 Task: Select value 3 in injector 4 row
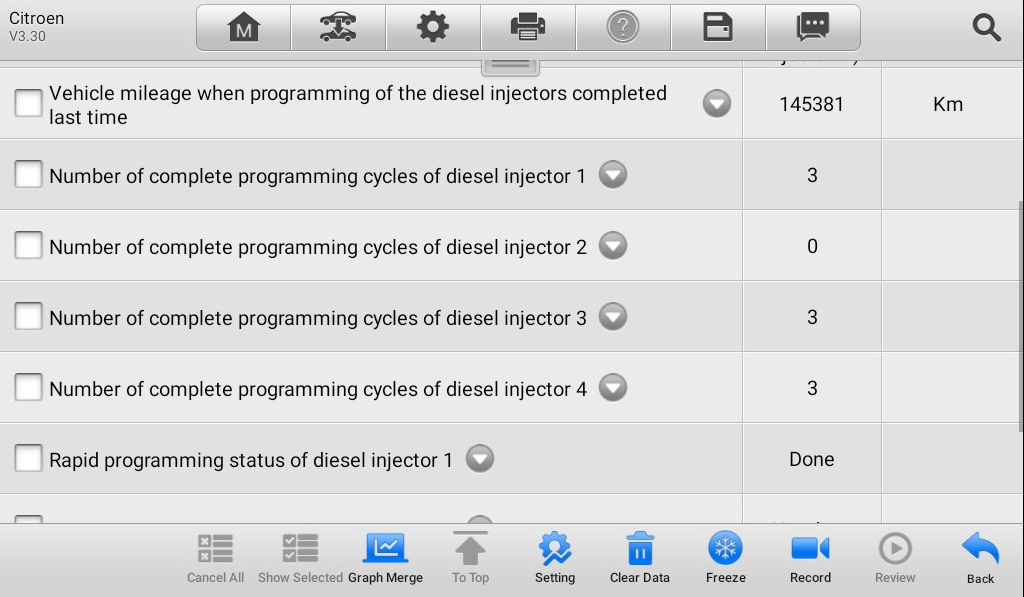[812, 389]
